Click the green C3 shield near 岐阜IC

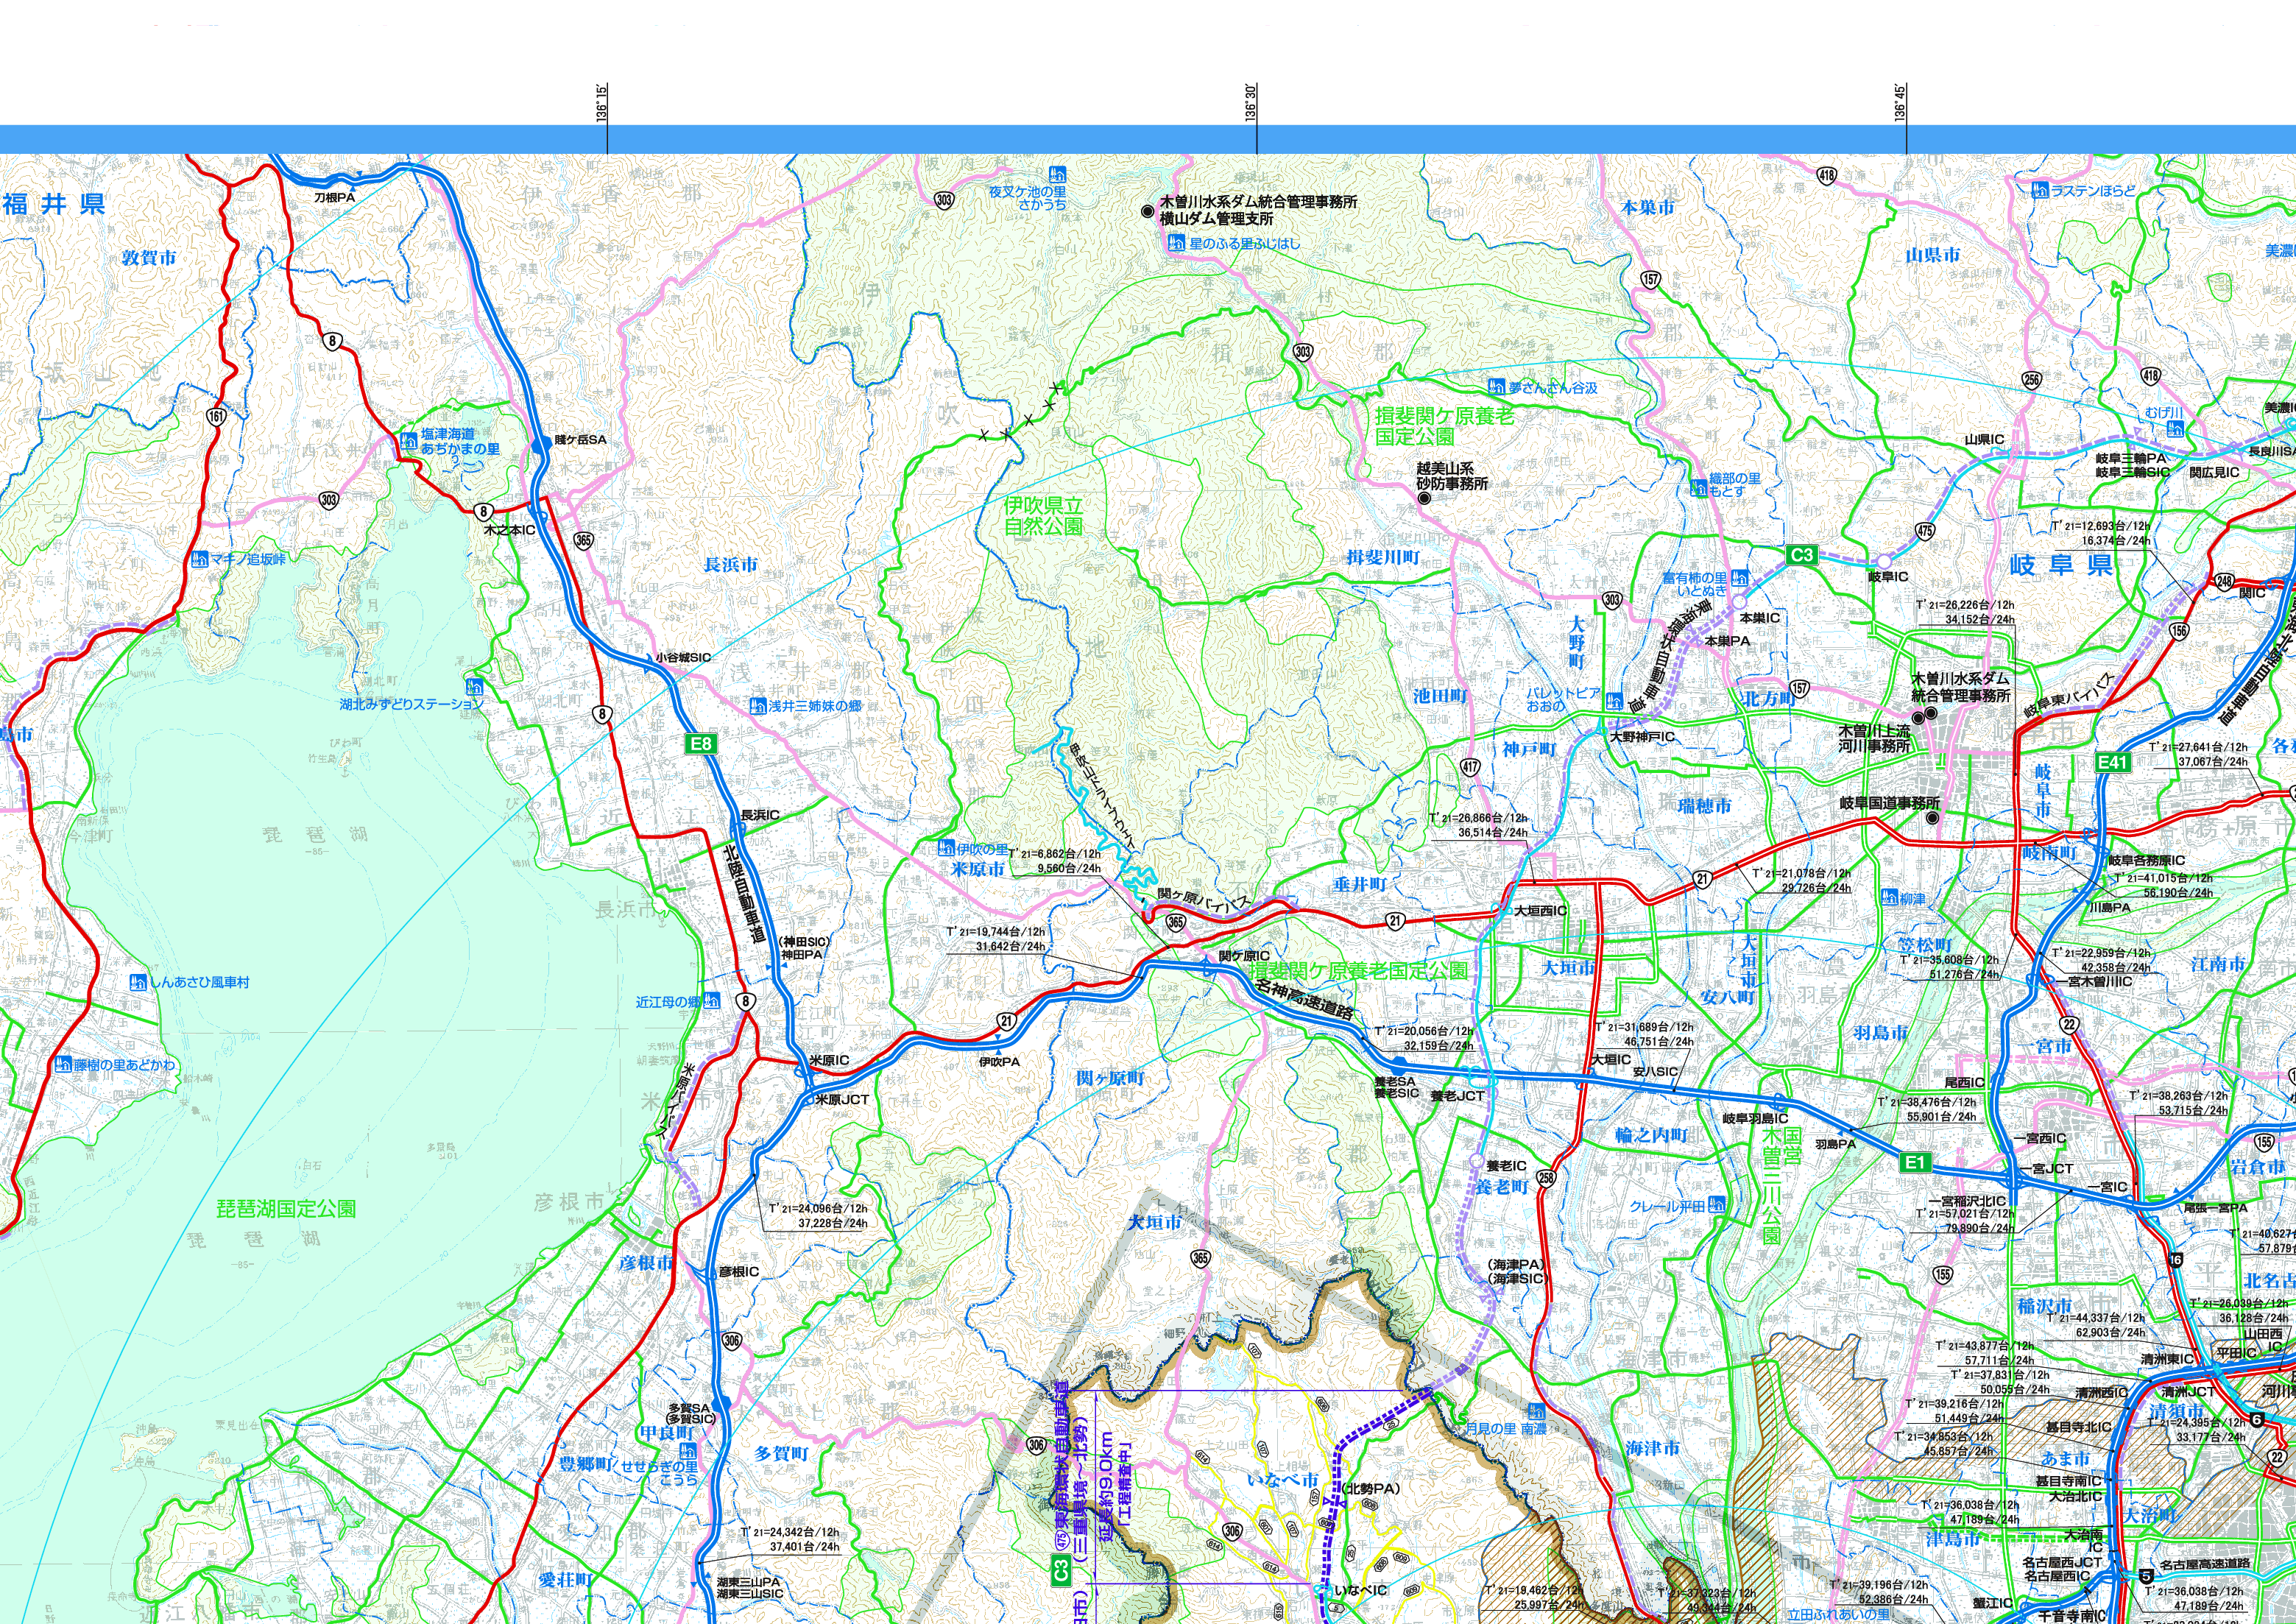click(1801, 555)
